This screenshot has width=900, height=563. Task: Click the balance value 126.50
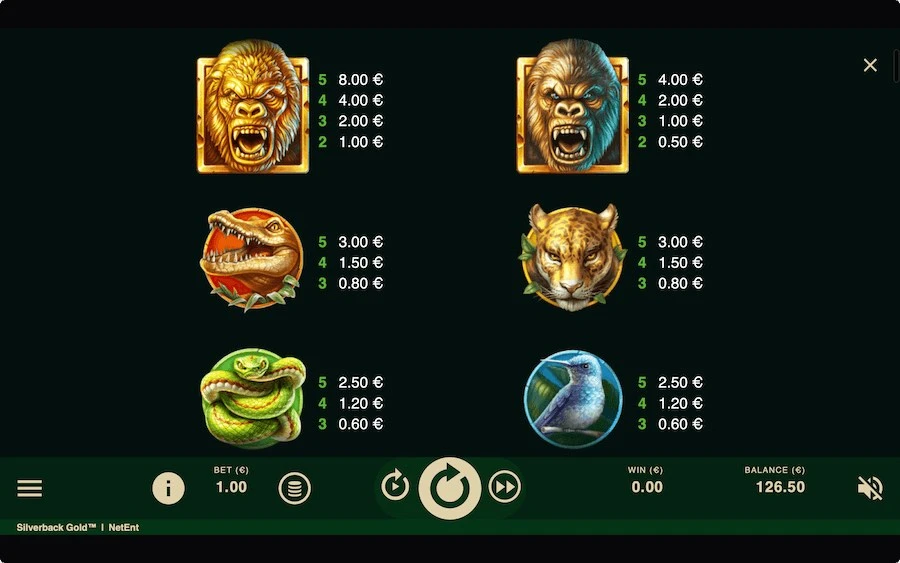pyautogui.click(x=780, y=487)
